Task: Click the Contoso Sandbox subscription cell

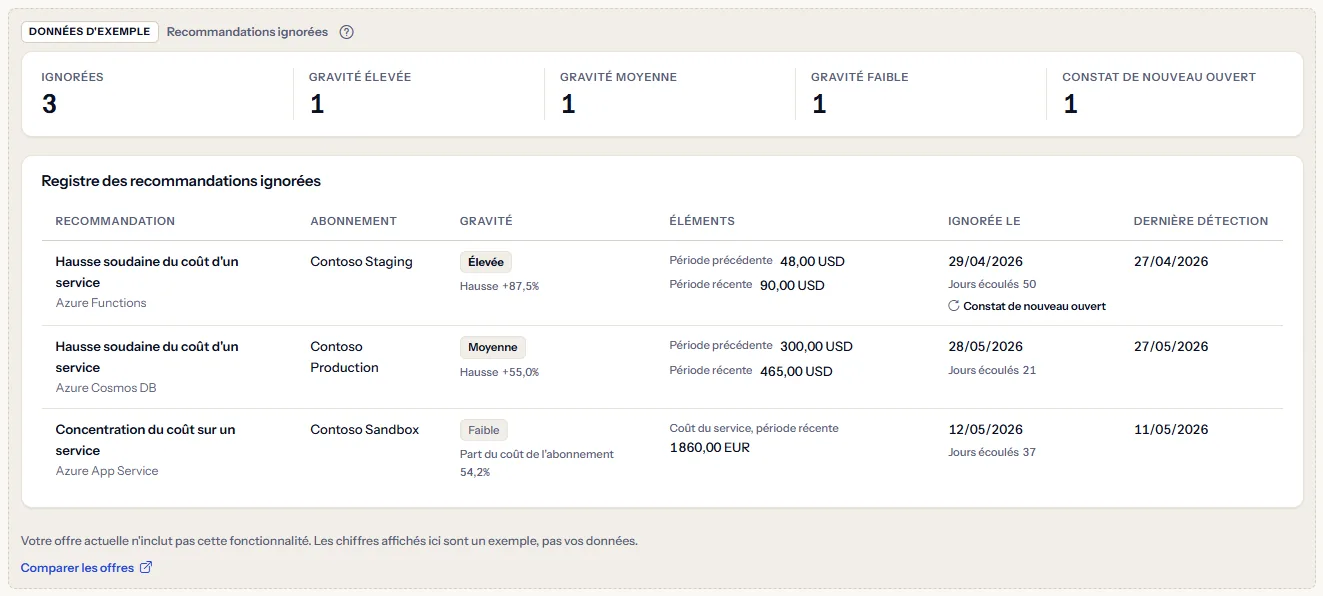Action: point(365,430)
